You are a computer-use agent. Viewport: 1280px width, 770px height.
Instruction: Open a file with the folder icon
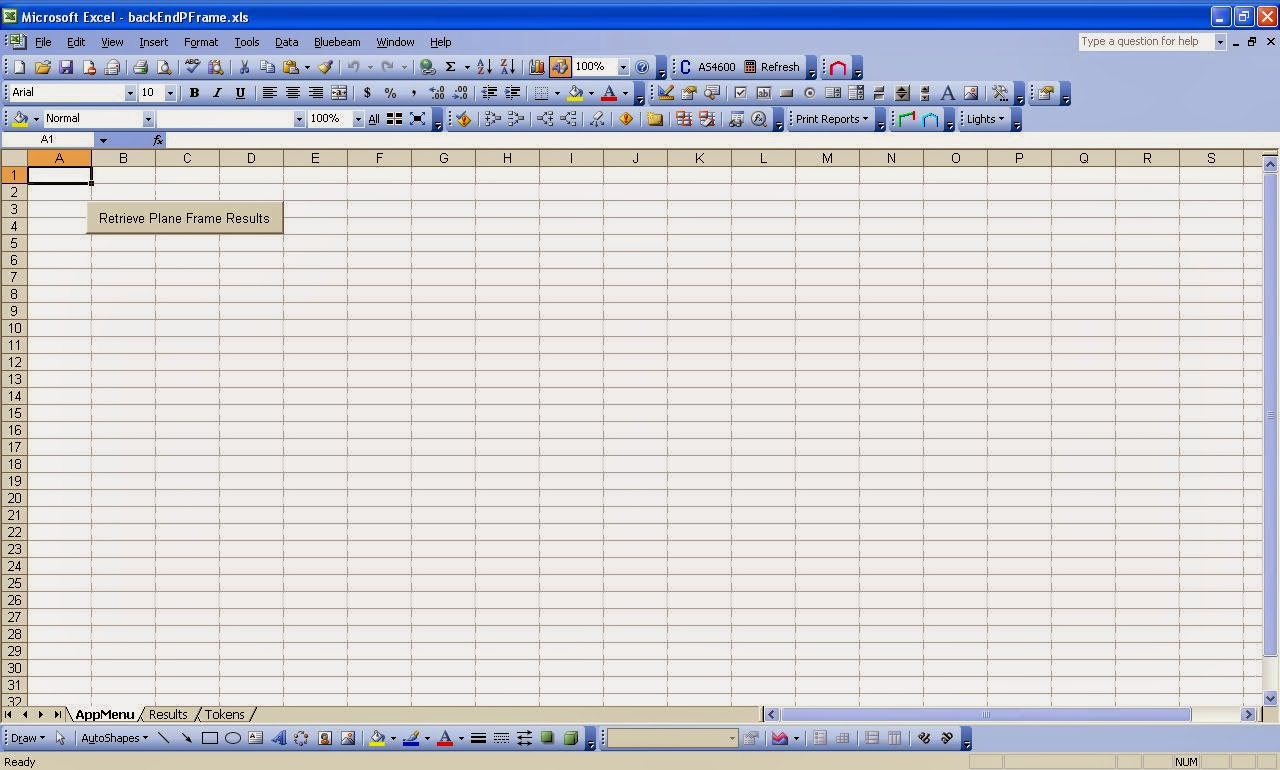[42, 67]
